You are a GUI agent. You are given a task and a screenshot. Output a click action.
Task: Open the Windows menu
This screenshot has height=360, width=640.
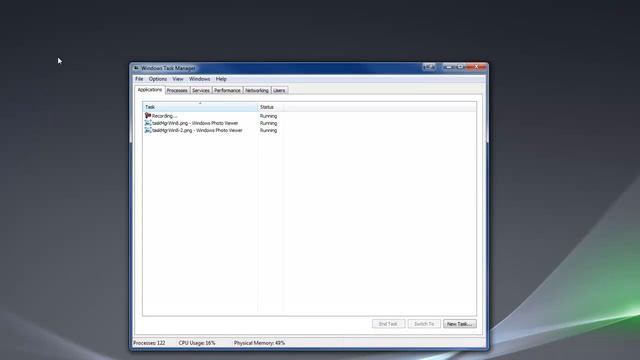pyautogui.click(x=200, y=79)
